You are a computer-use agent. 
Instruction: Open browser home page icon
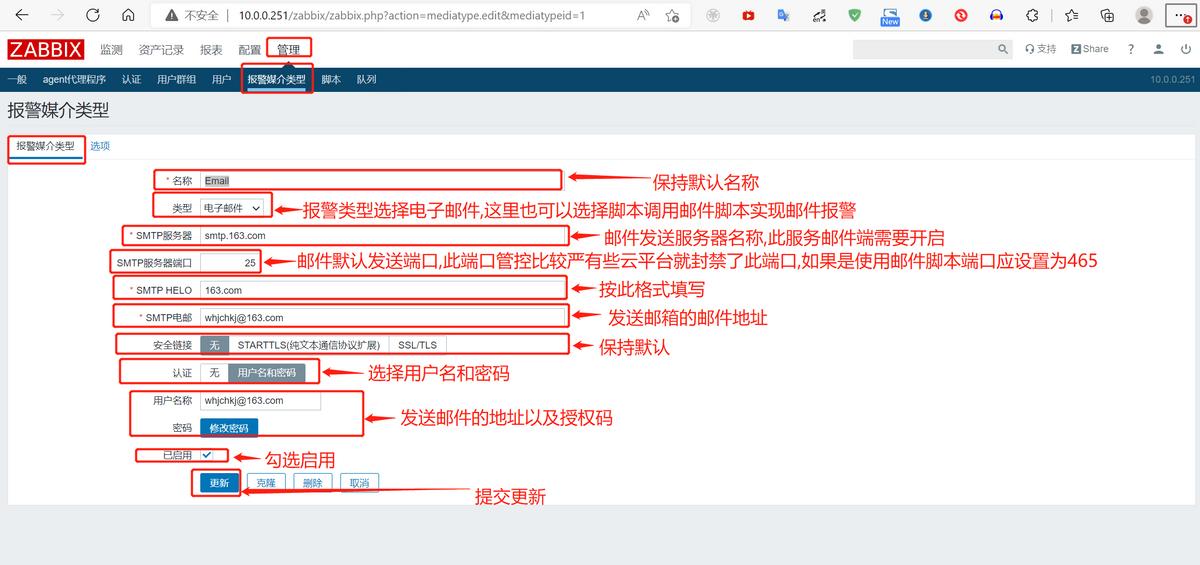[127, 16]
